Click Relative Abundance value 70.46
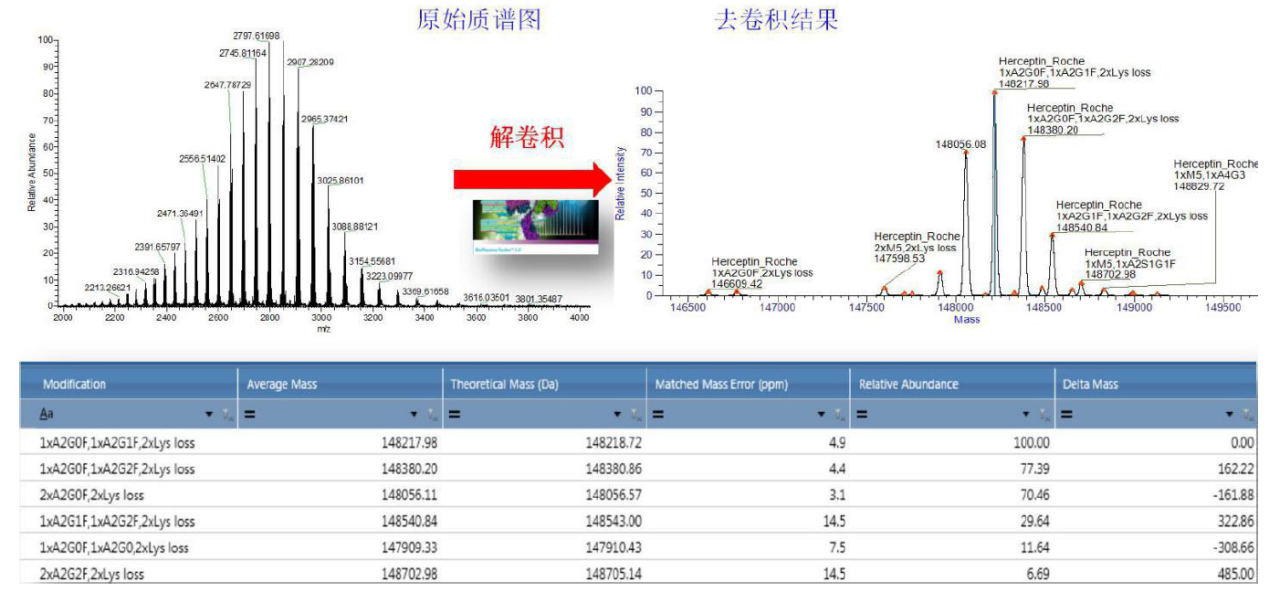 coord(1035,495)
